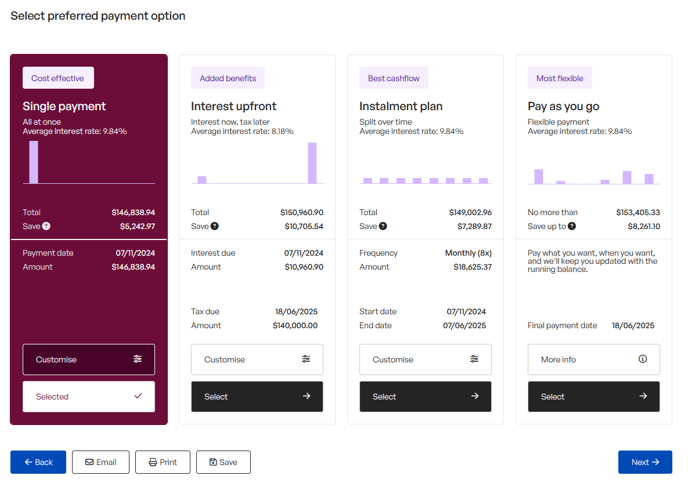Go back with the Back button
The width and height of the screenshot is (688, 483).
38,462
